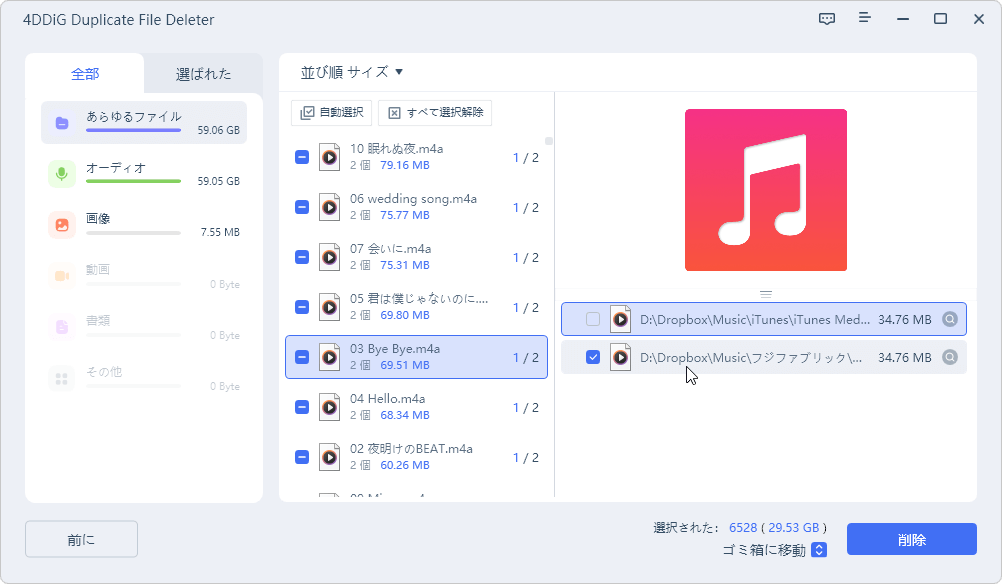Image resolution: width=1002 pixels, height=584 pixels.
Task: Click the すべて選択解除 button
Action: pos(435,112)
